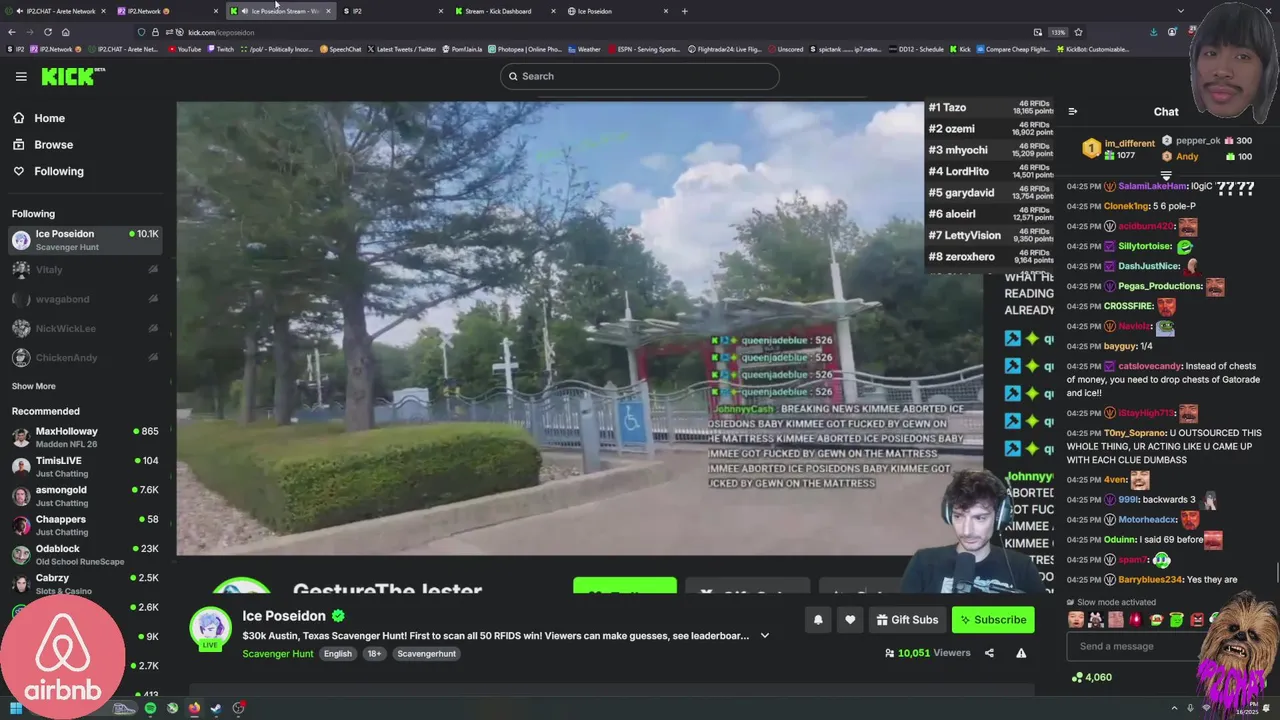
Task: Type in Send a message field
Action: (1140, 646)
